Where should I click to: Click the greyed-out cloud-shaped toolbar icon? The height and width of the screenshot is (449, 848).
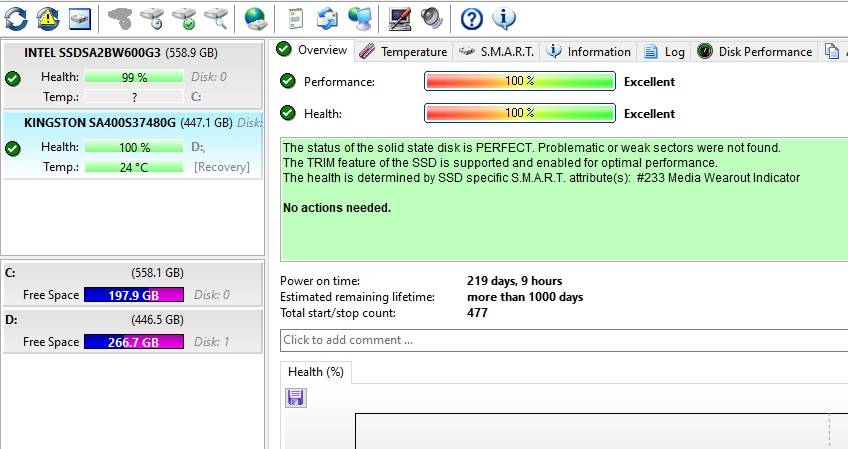point(120,19)
